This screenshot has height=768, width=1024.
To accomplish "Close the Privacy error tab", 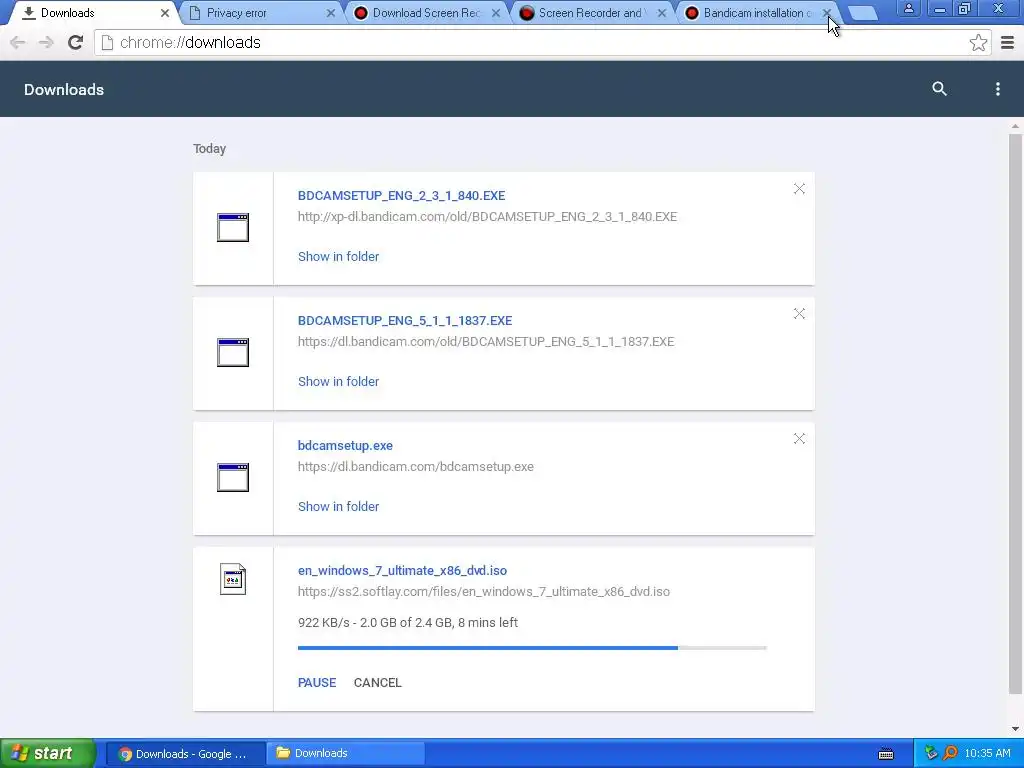I will coord(330,13).
